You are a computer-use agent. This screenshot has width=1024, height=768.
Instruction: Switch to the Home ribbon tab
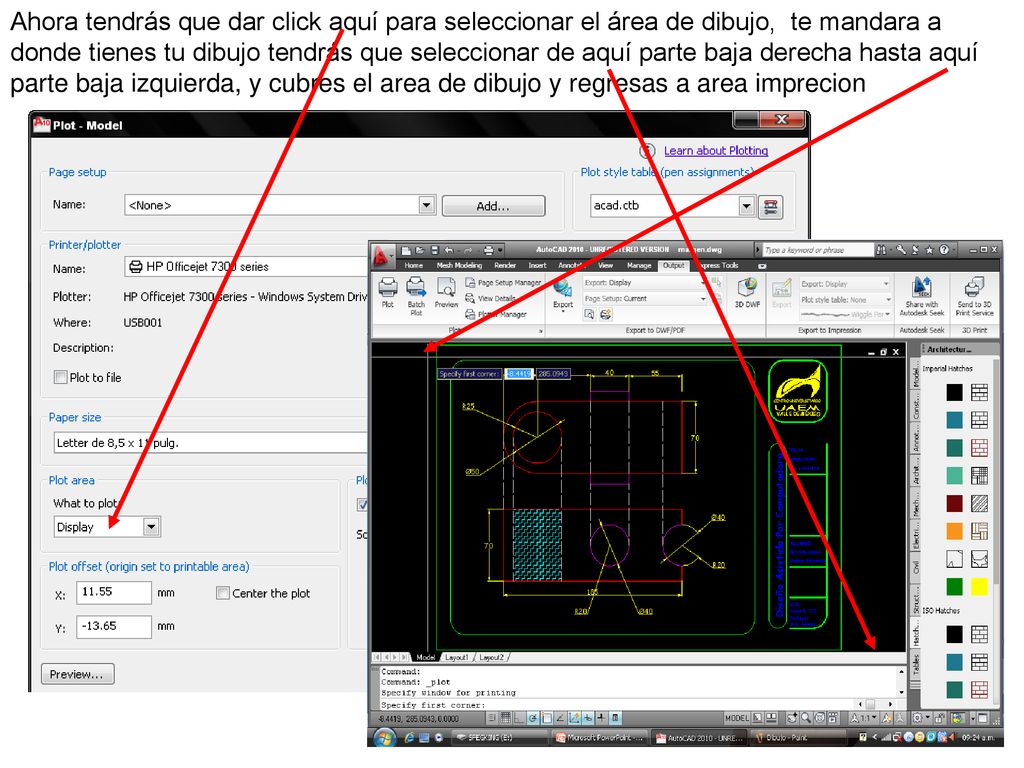pyautogui.click(x=413, y=265)
